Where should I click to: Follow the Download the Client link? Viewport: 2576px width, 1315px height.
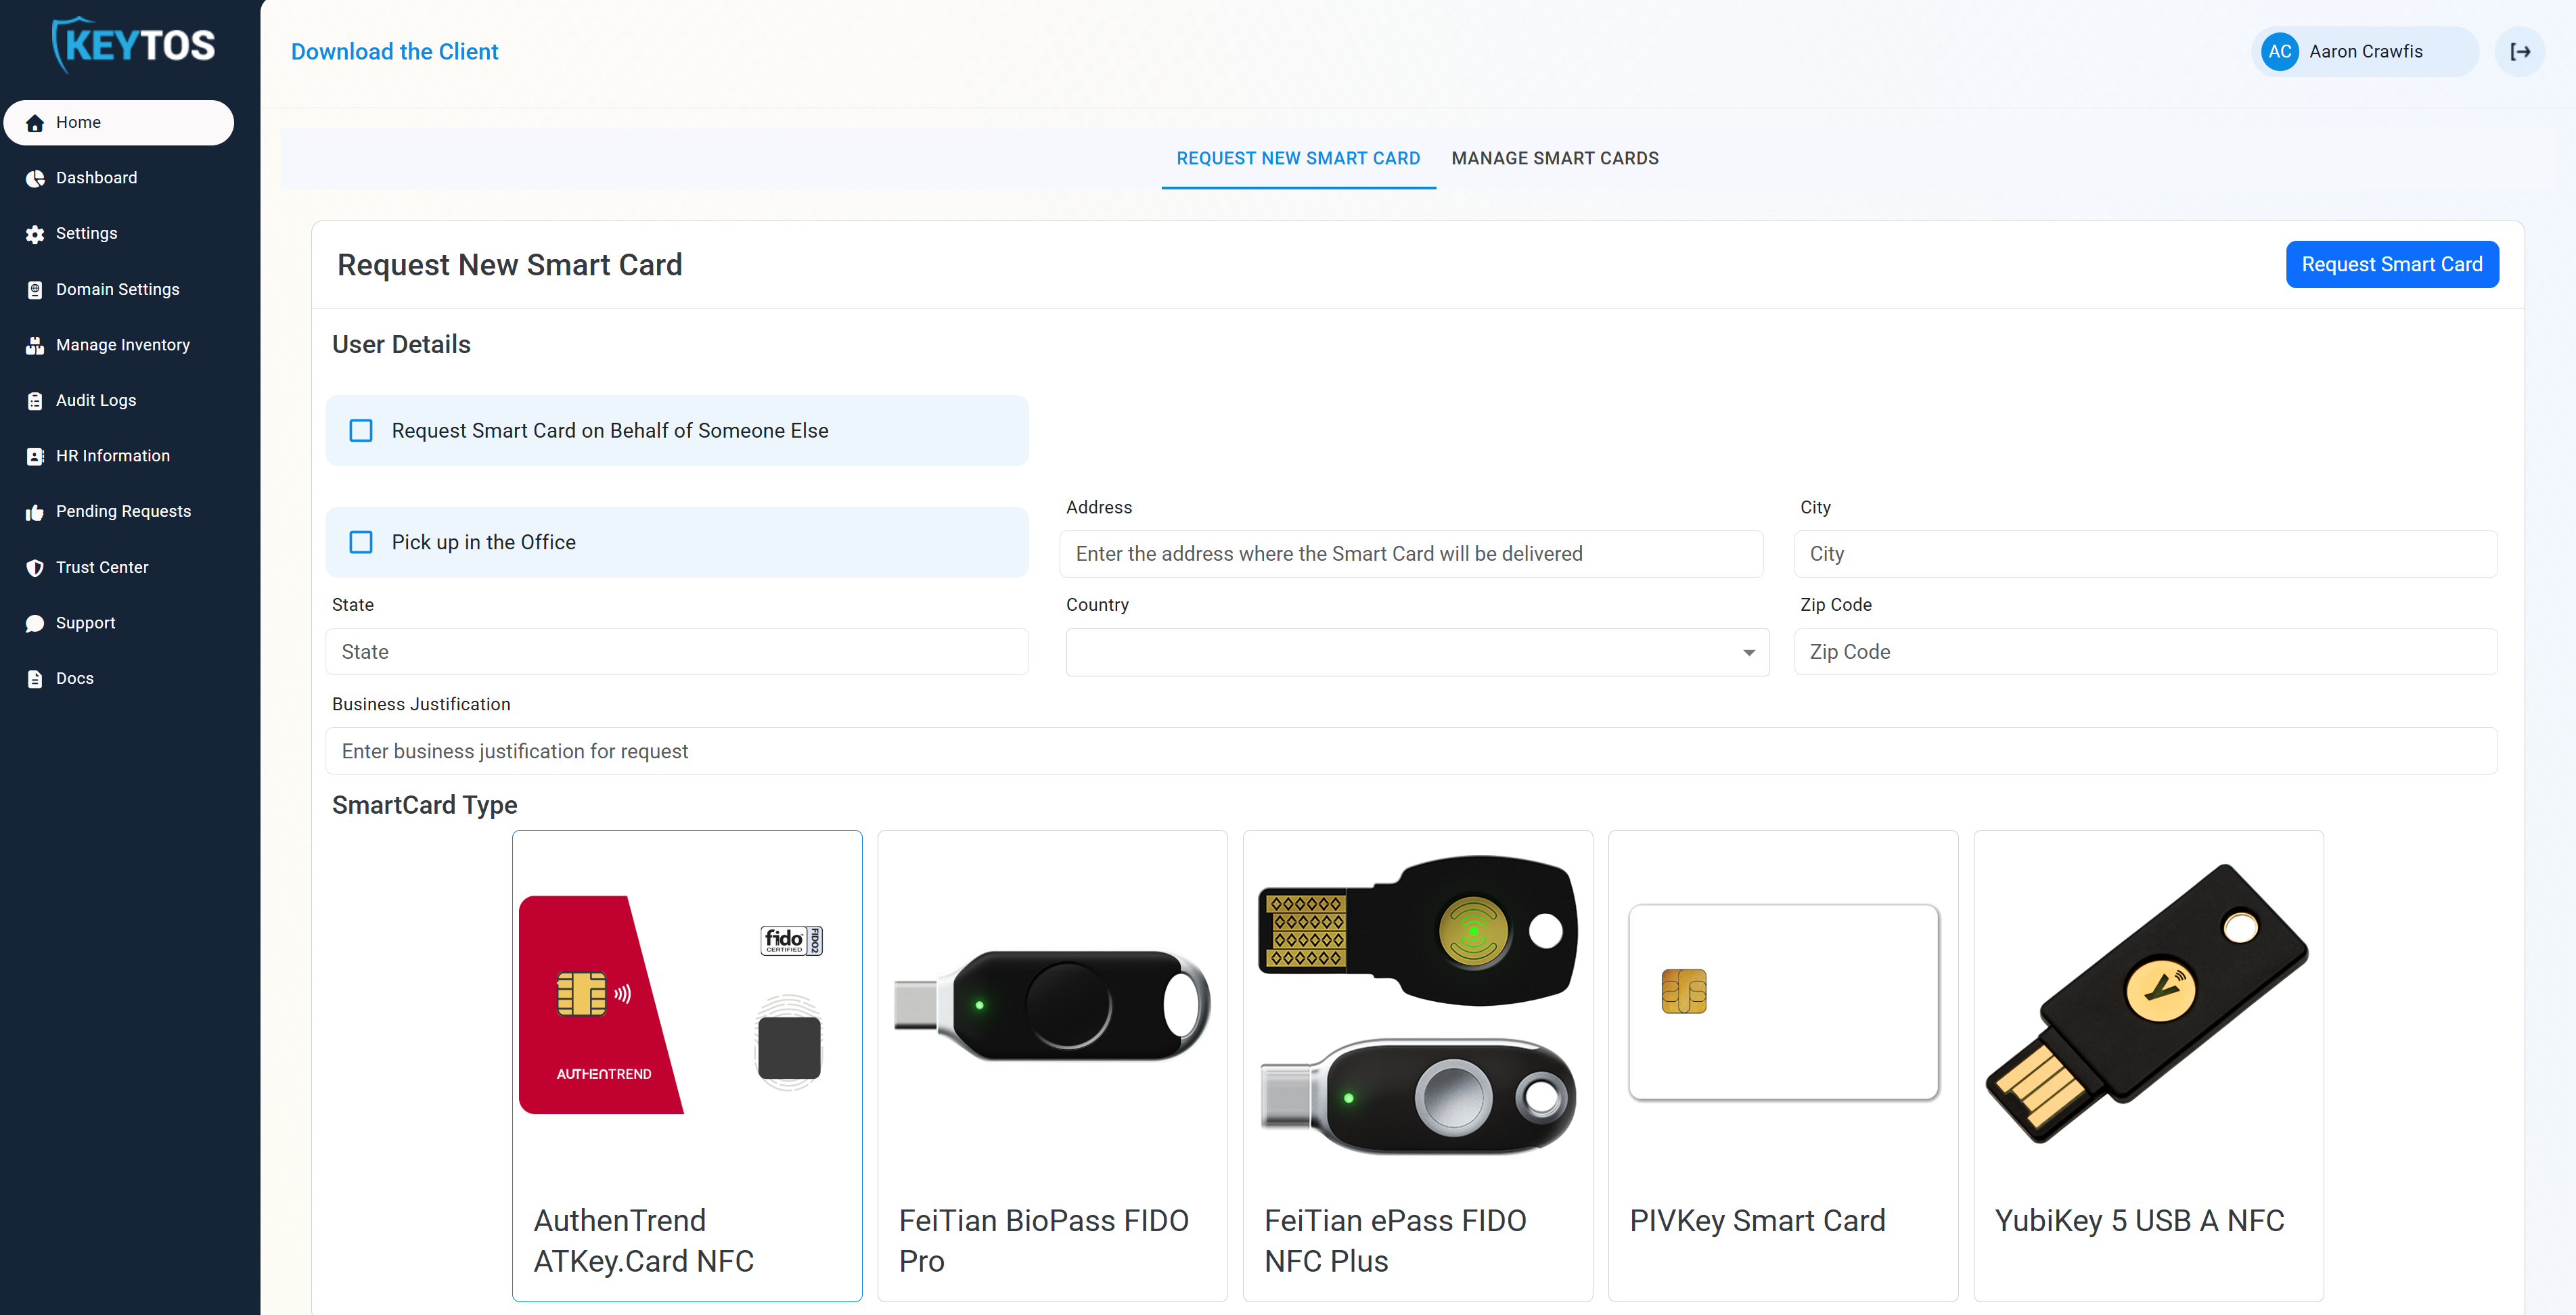click(x=394, y=51)
